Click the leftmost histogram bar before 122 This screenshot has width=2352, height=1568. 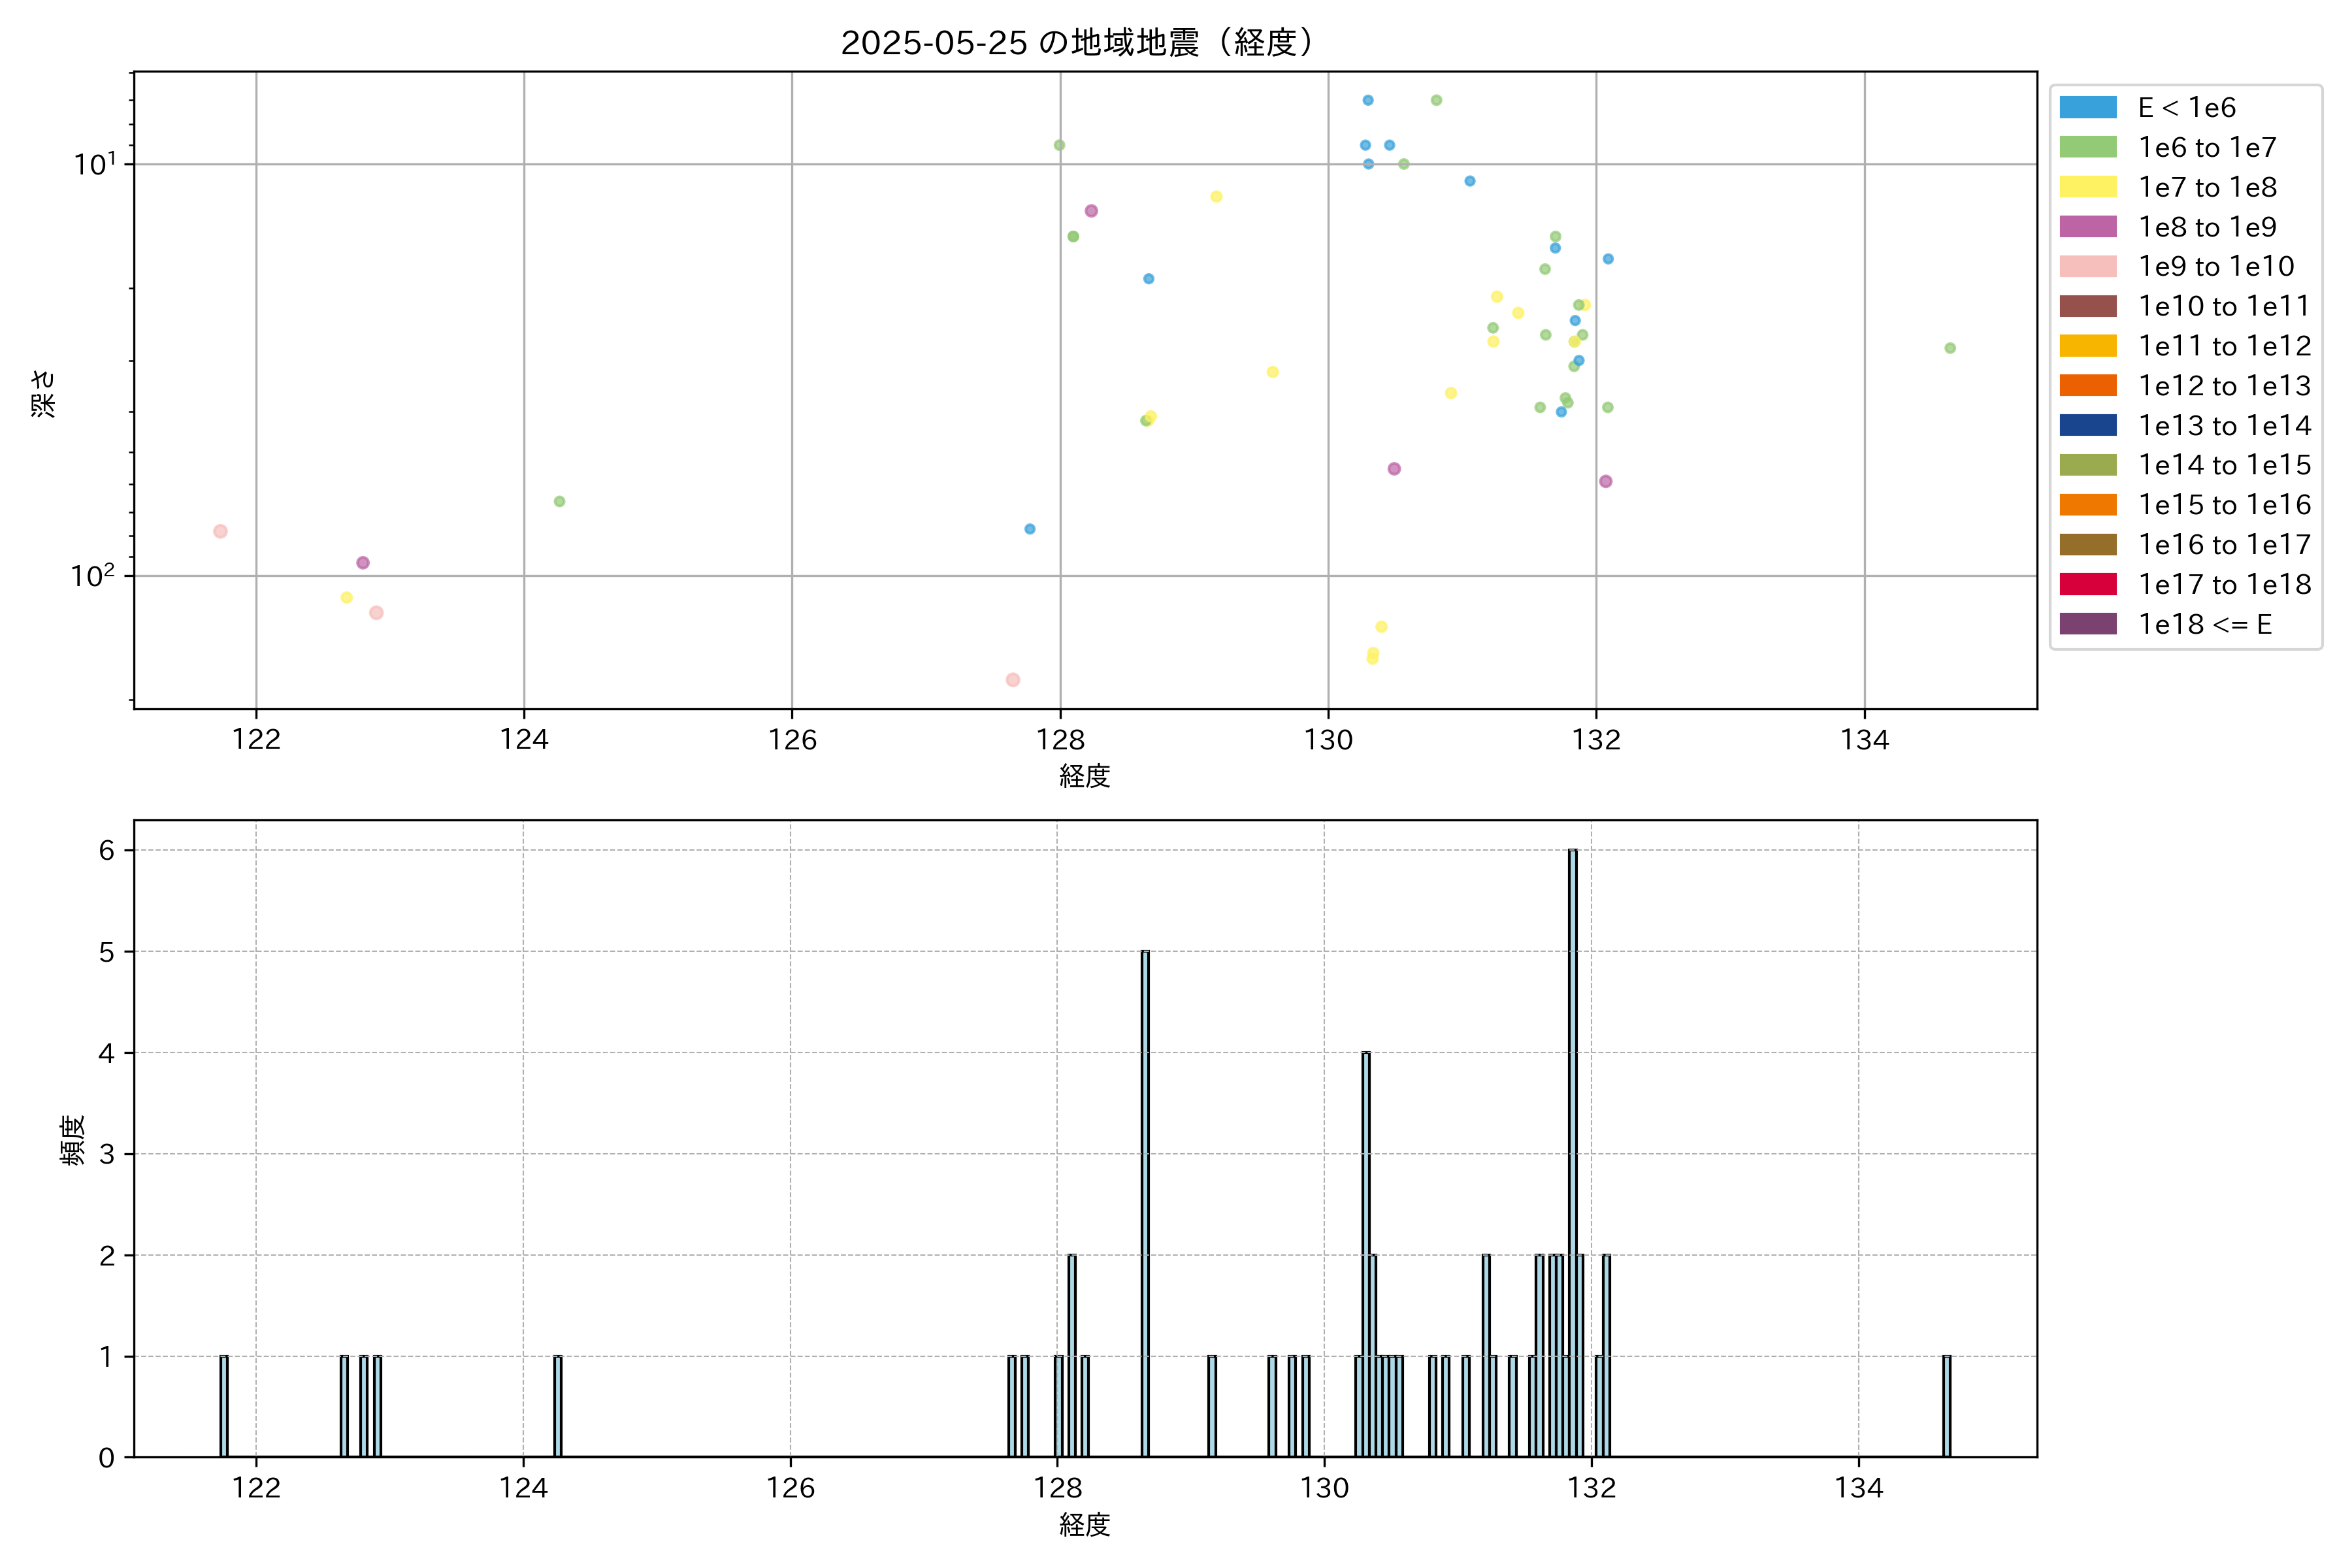224,1406
